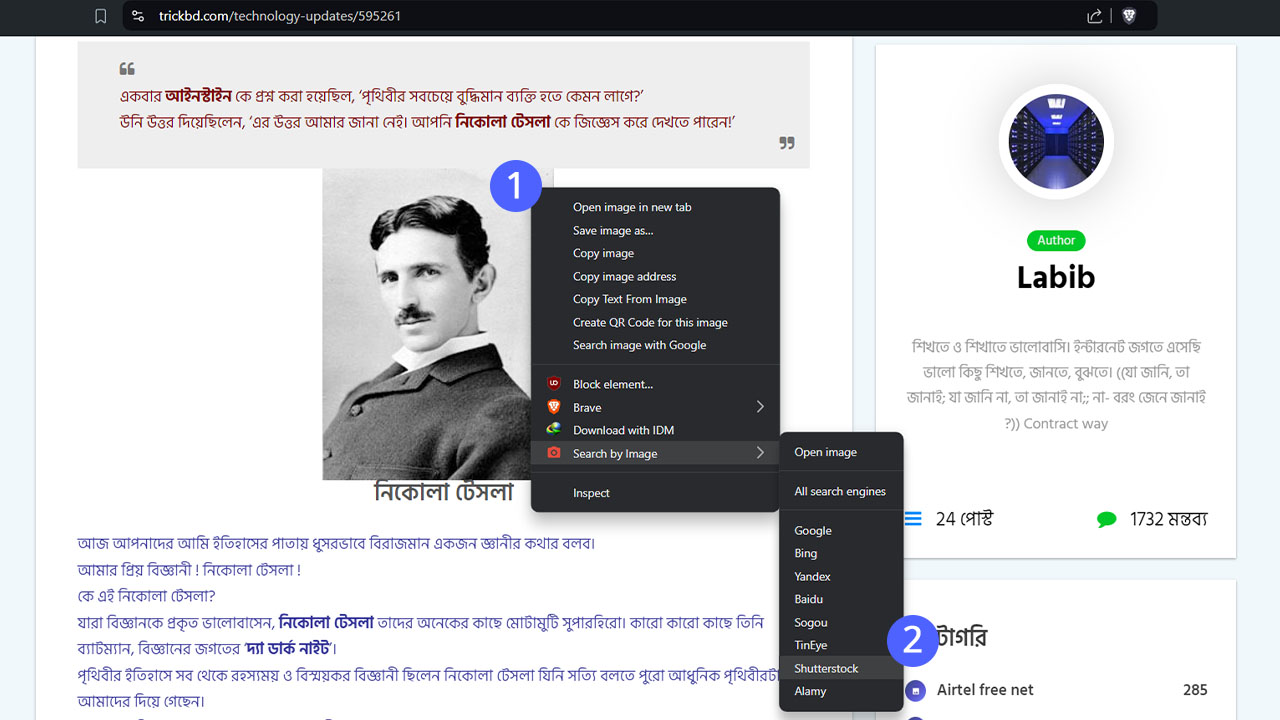This screenshot has width=1280, height=720.
Task: Click the blue posts list icon
Action: coord(913,519)
